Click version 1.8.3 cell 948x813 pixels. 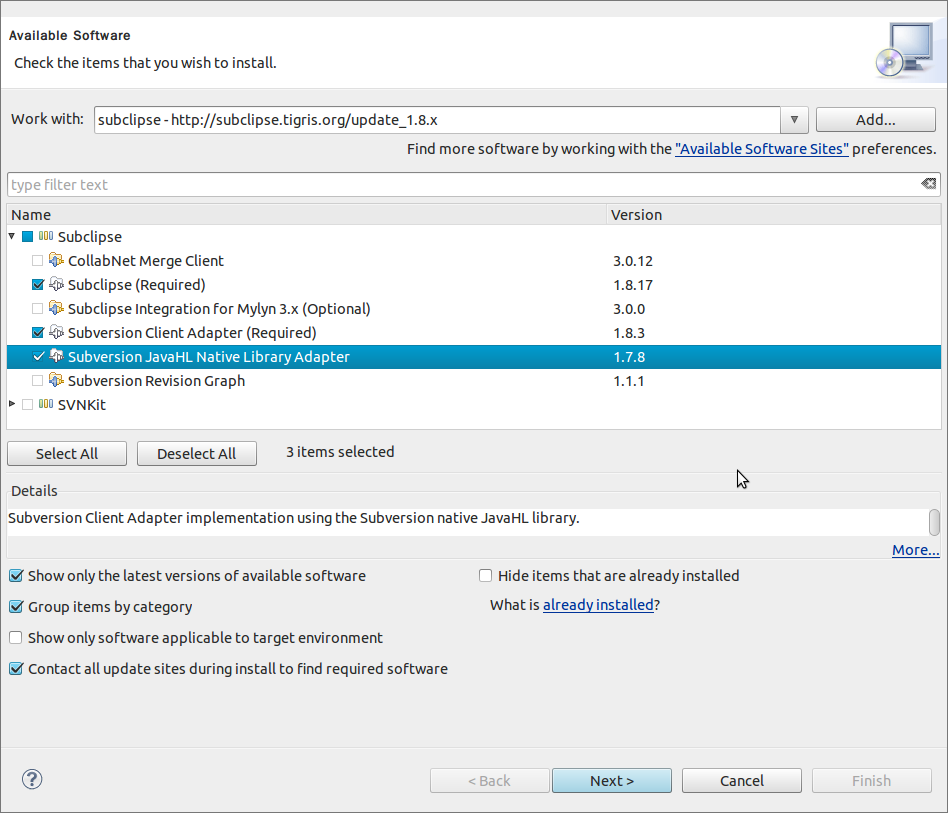pos(629,333)
